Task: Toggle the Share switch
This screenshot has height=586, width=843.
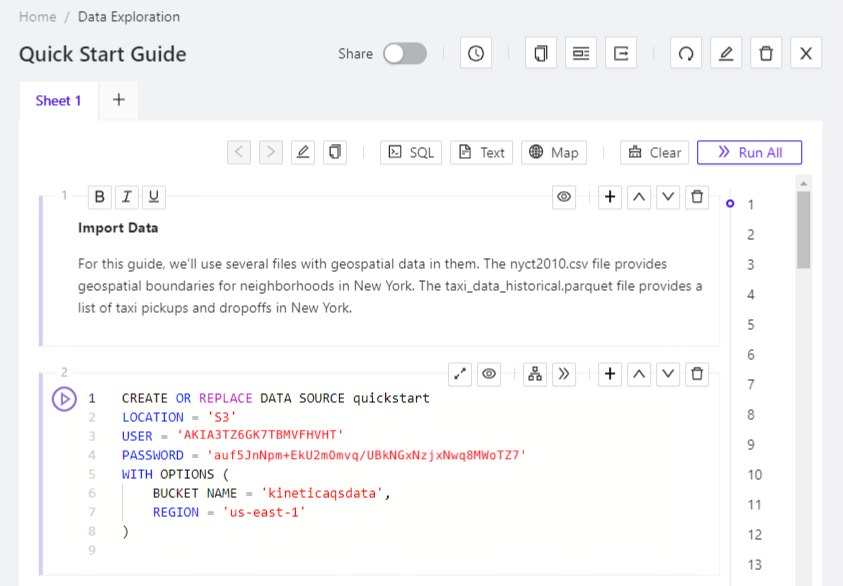Action: pyautogui.click(x=405, y=54)
